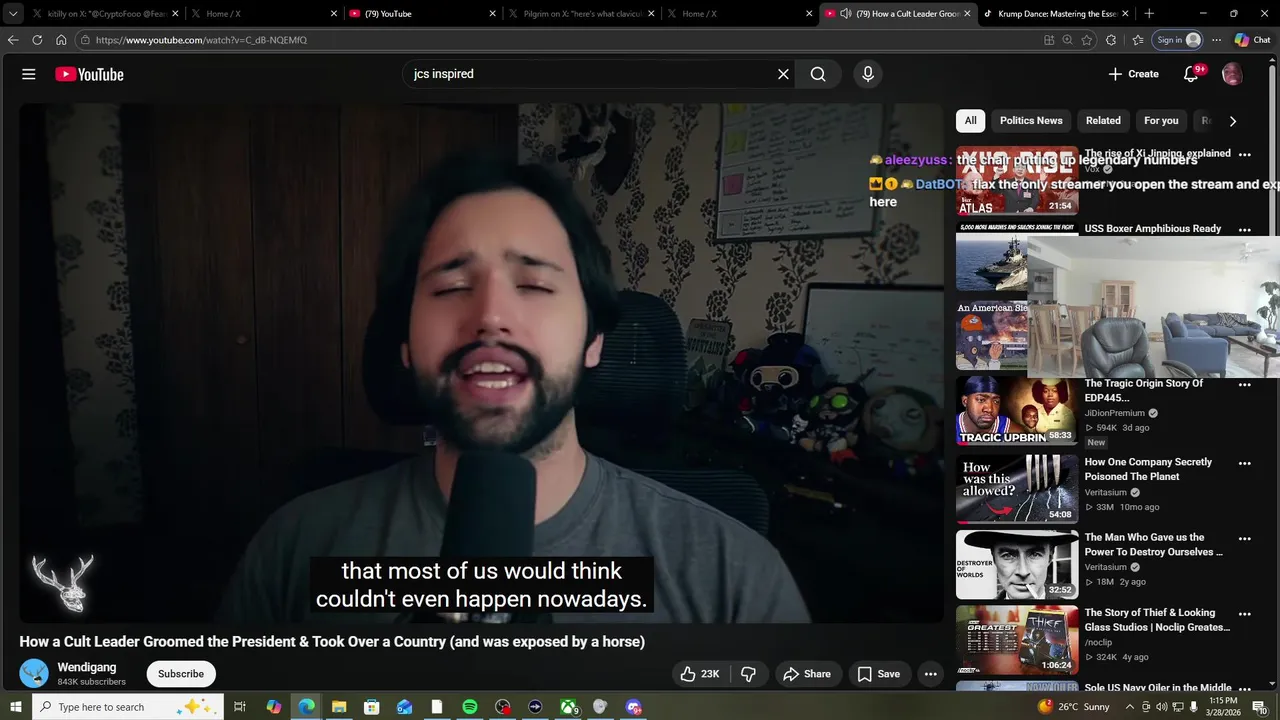Open options for 'Poisoned The Planet' video

click(x=1245, y=463)
